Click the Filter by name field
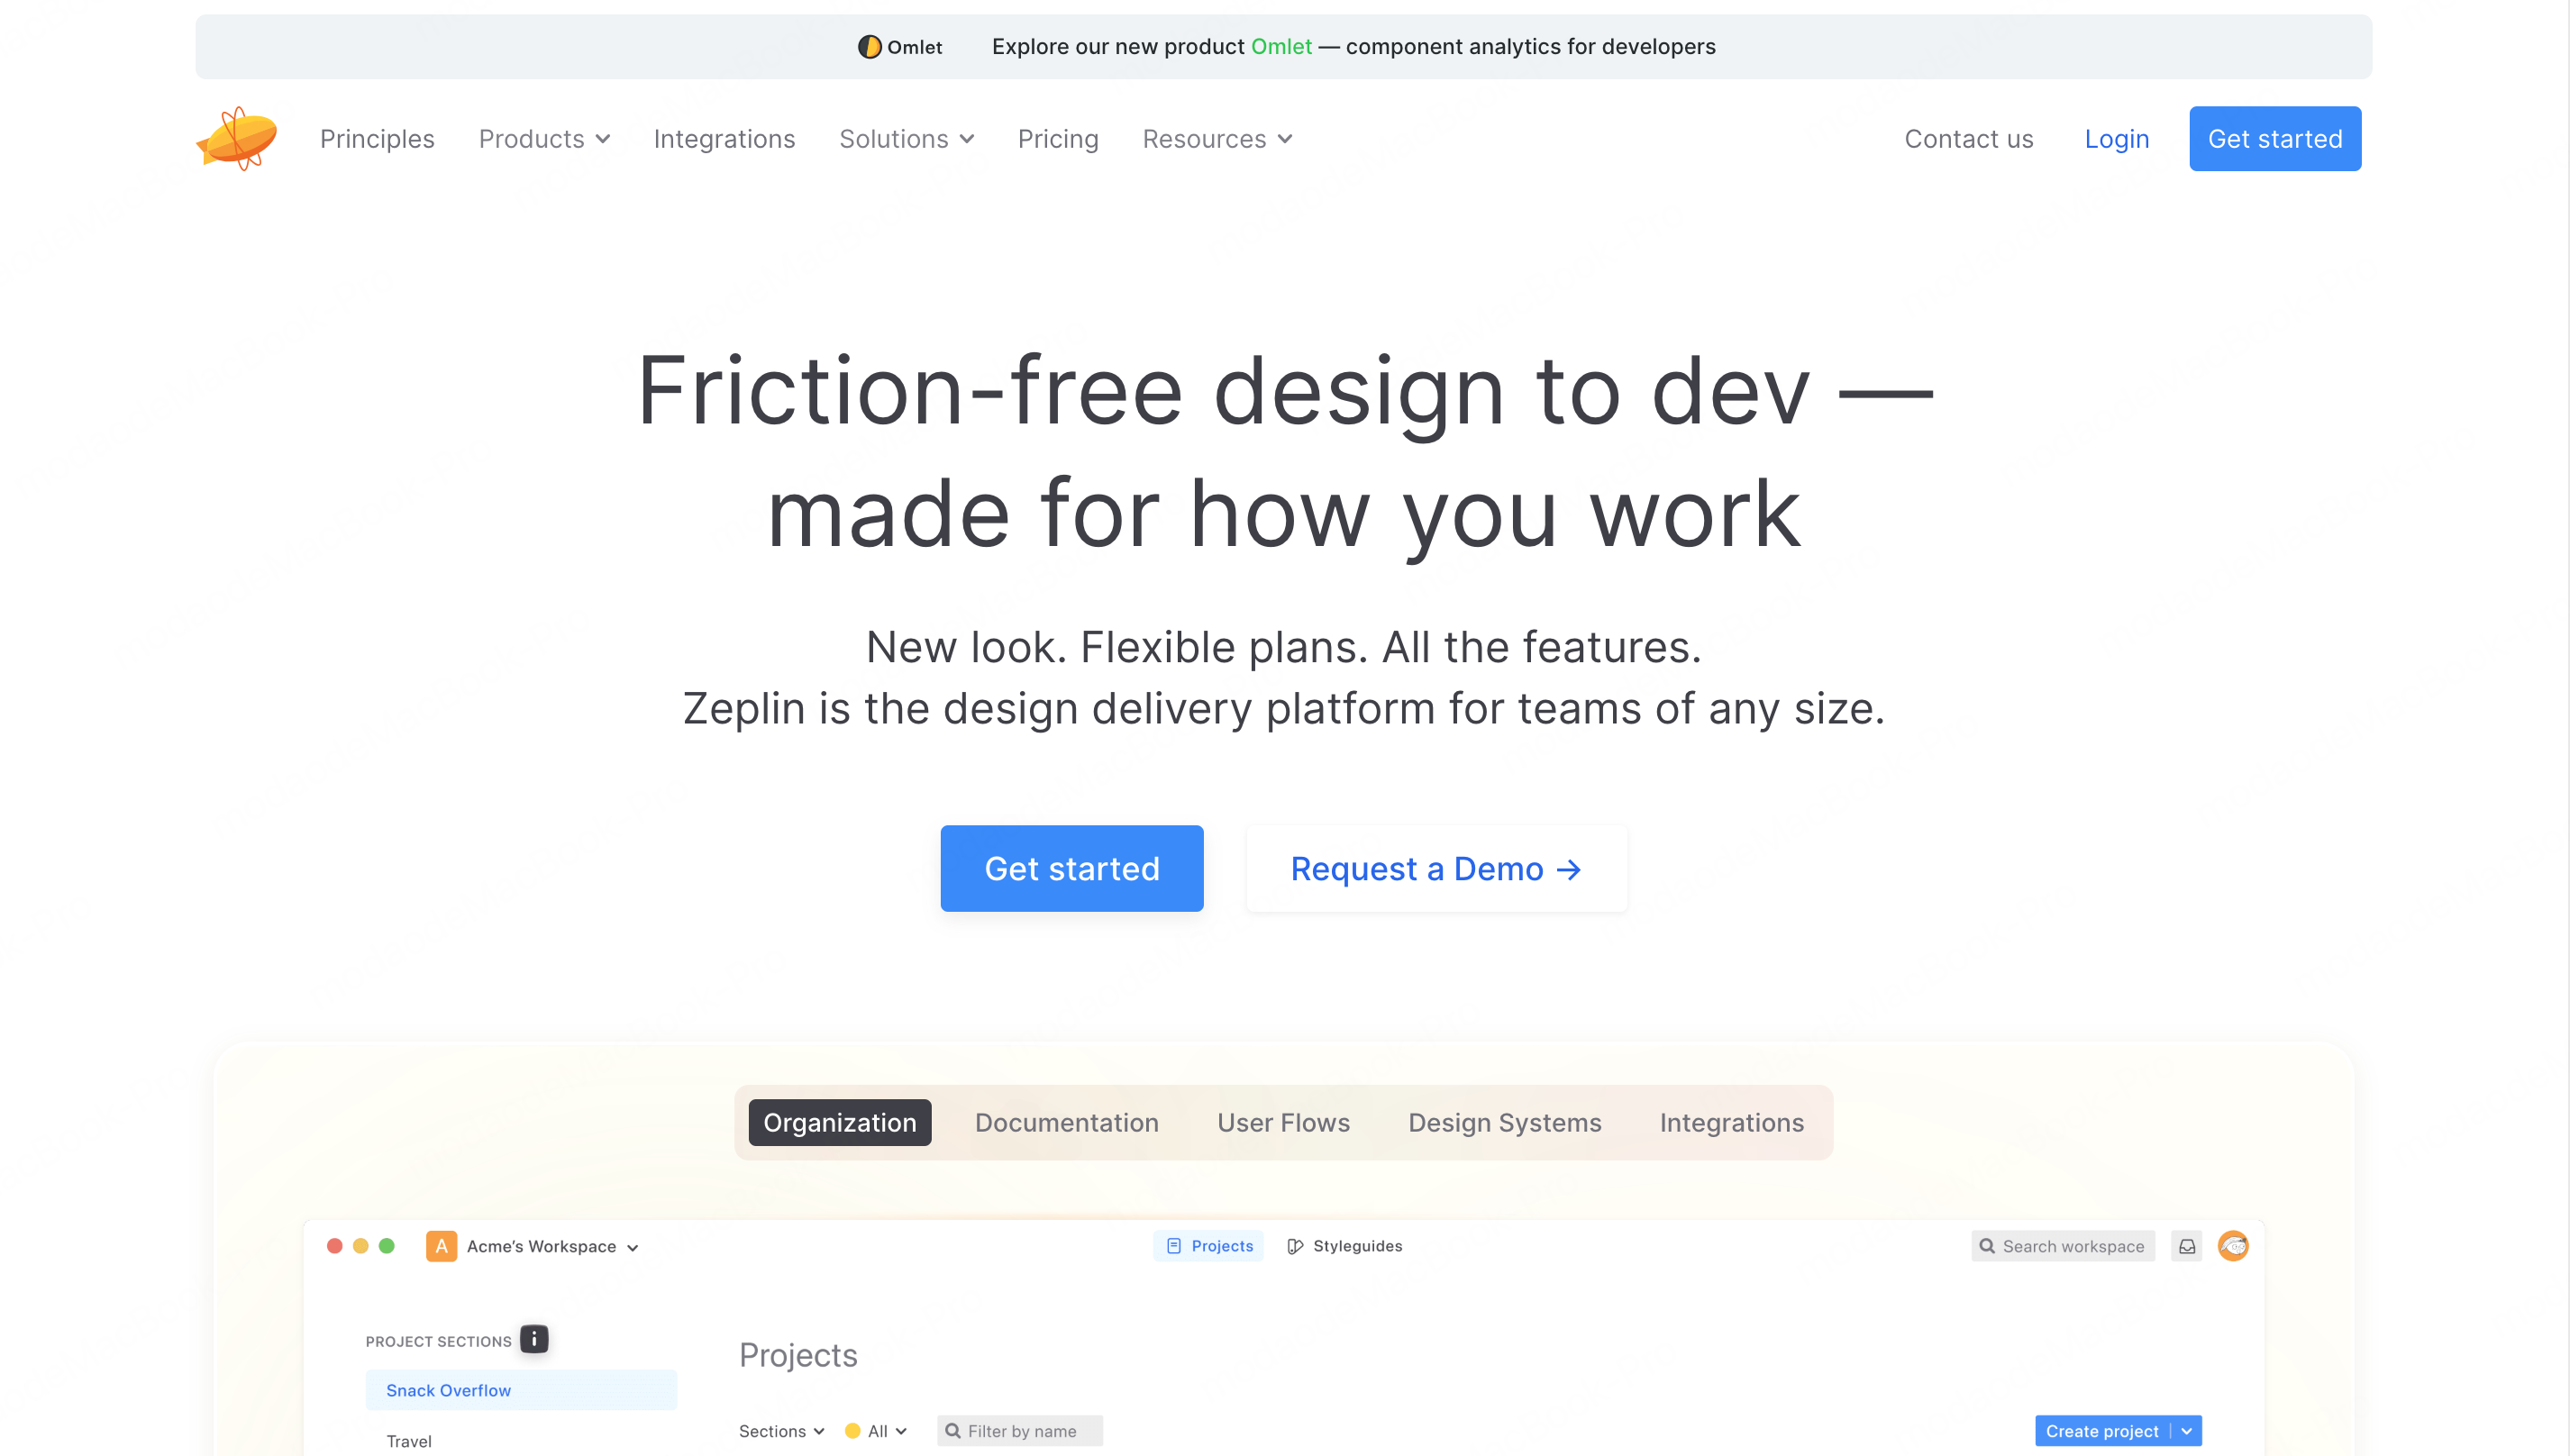This screenshot has width=2570, height=1456. click(1020, 1431)
